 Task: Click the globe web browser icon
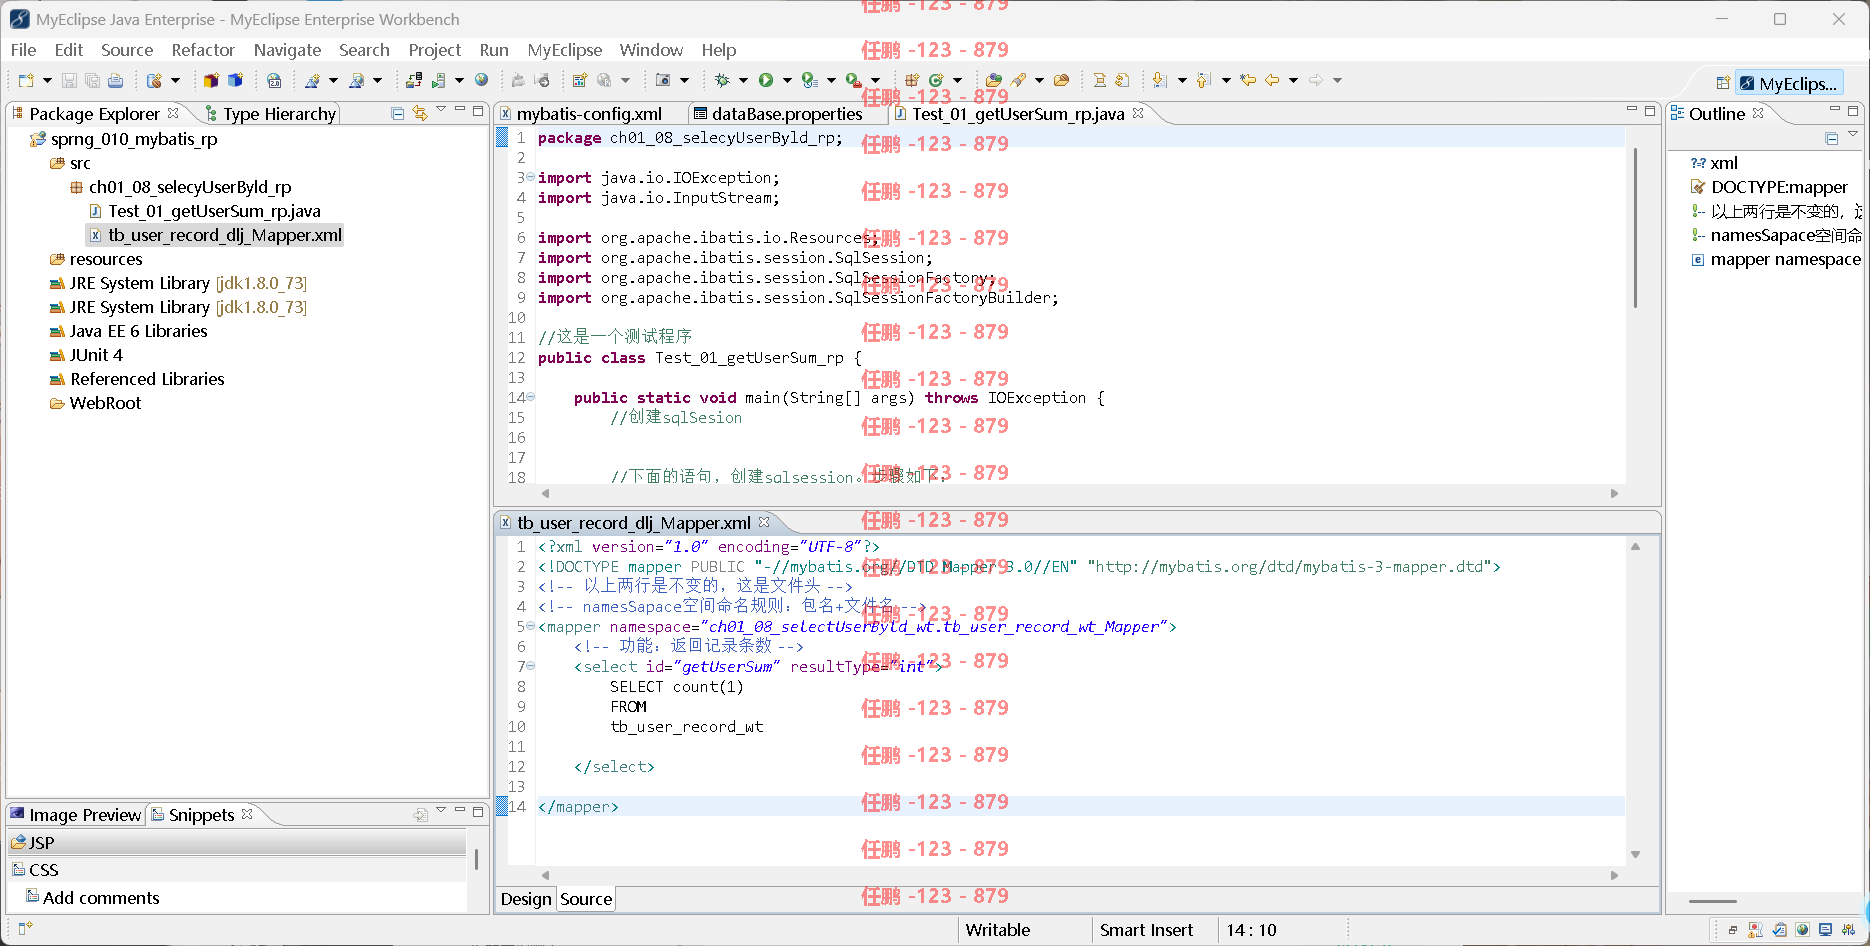pos(482,80)
